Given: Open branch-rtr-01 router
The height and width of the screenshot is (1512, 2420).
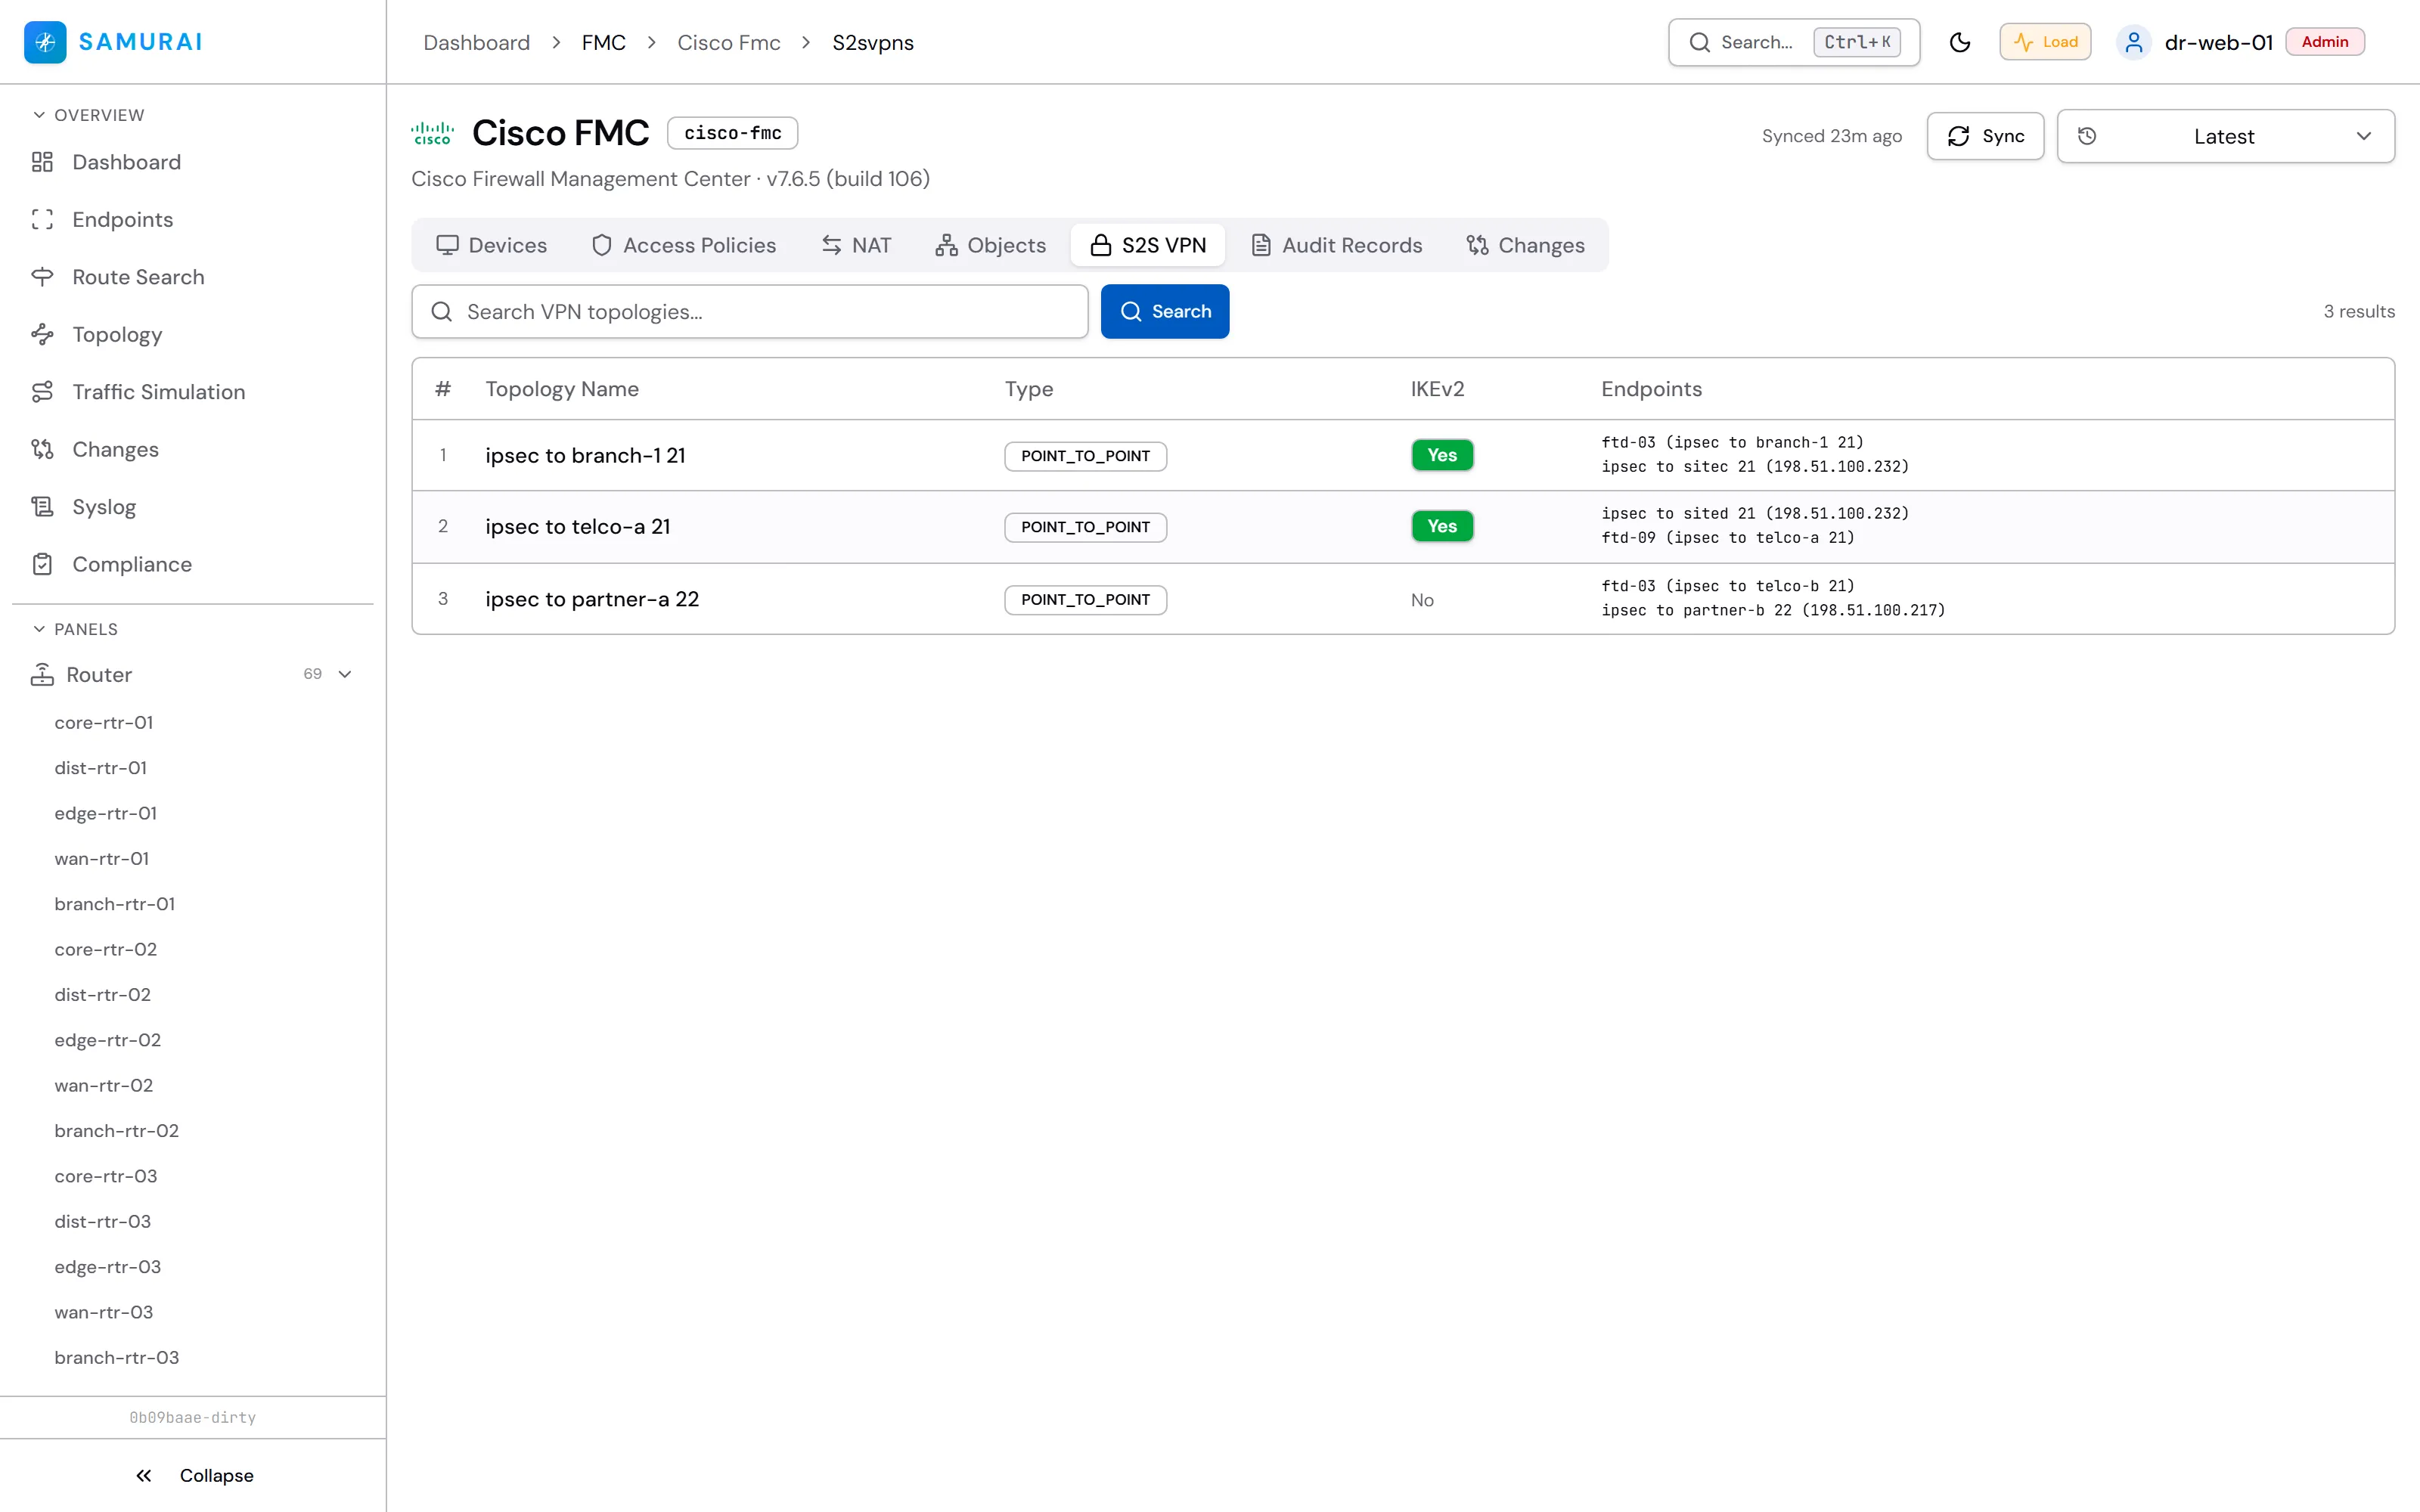Looking at the screenshot, I should tap(115, 904).
